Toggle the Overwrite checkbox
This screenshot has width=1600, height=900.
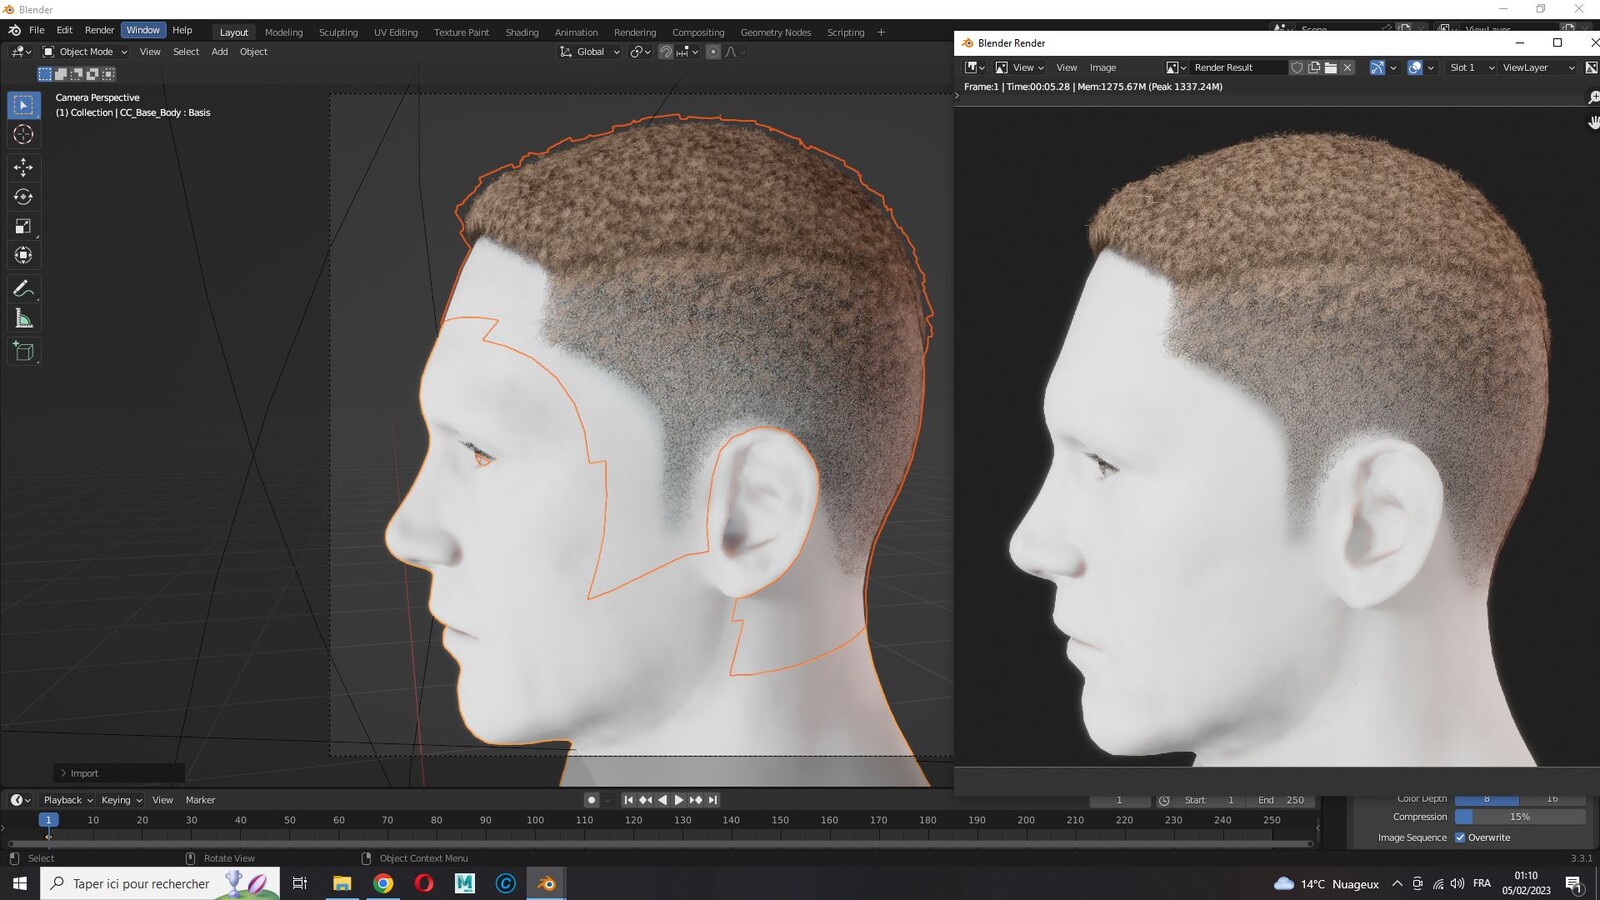tap(1460, 838)
